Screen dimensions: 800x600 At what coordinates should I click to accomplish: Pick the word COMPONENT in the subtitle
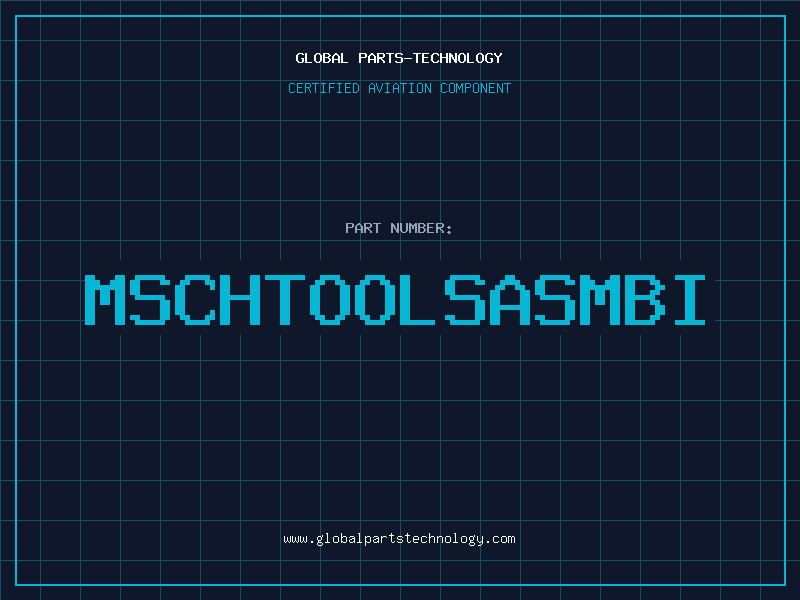(x=476, y=88)
